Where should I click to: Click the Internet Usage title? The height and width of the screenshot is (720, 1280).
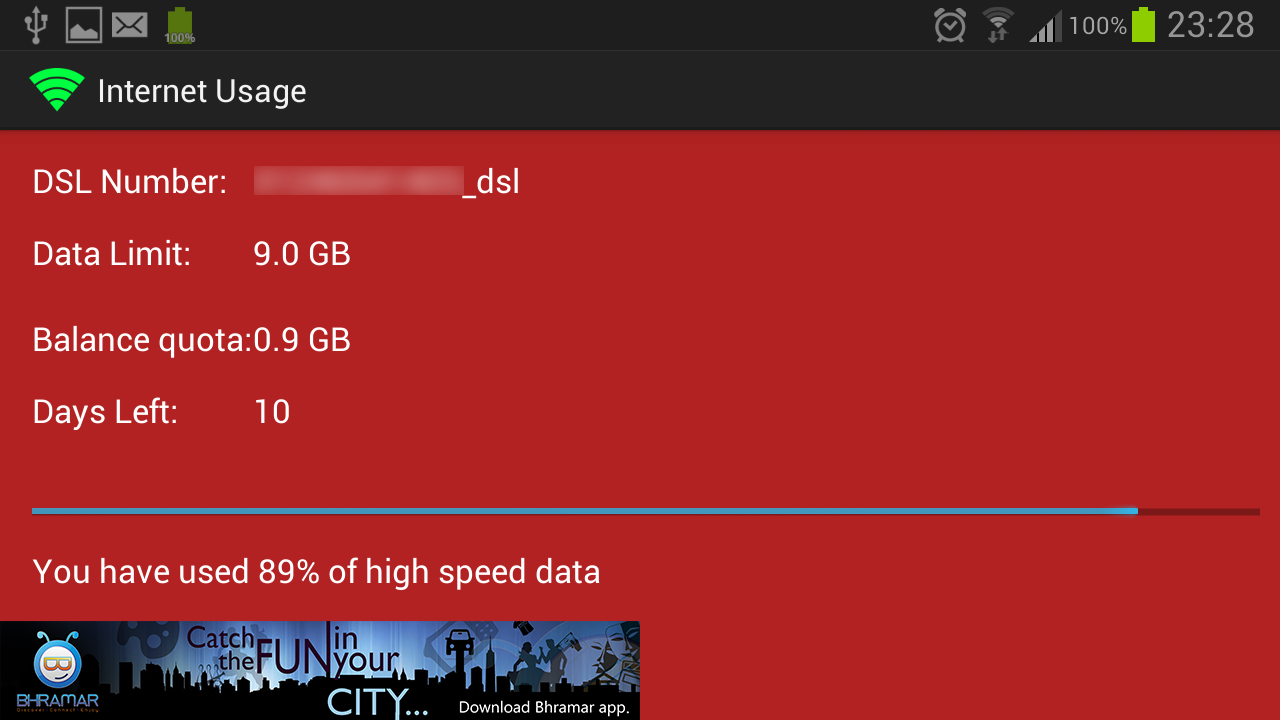202,91
